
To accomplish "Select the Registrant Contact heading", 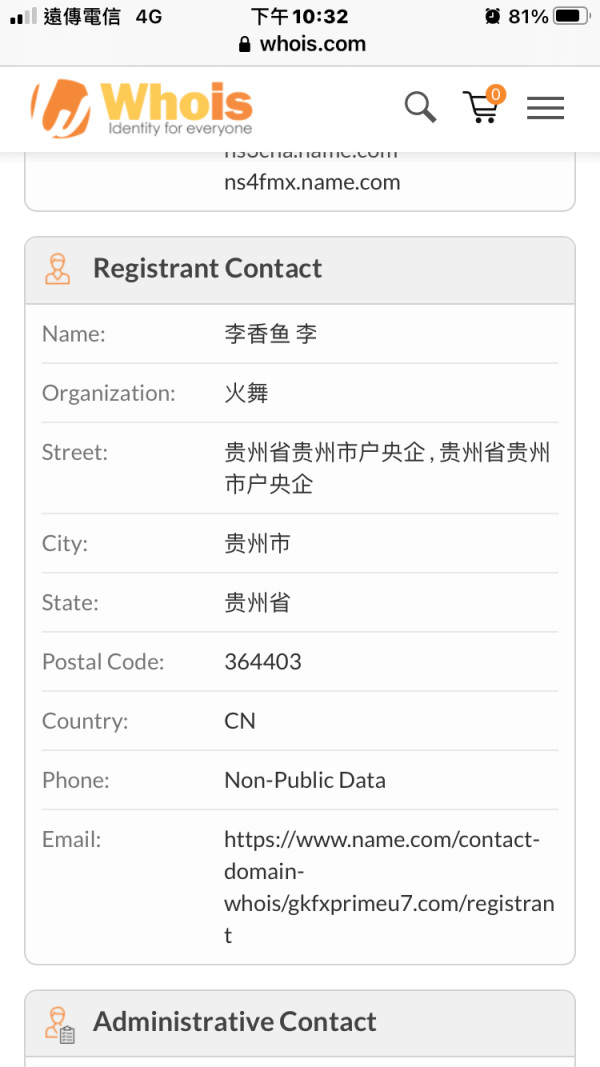I will pyautogui.click(x=207, y=268).
